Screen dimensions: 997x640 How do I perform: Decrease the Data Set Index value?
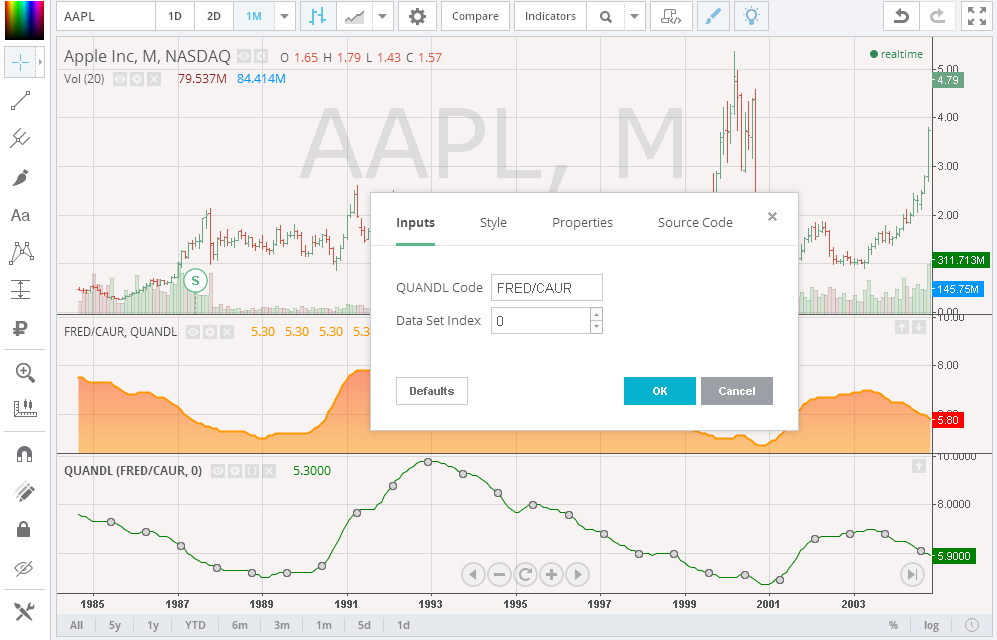click(596, 327)
